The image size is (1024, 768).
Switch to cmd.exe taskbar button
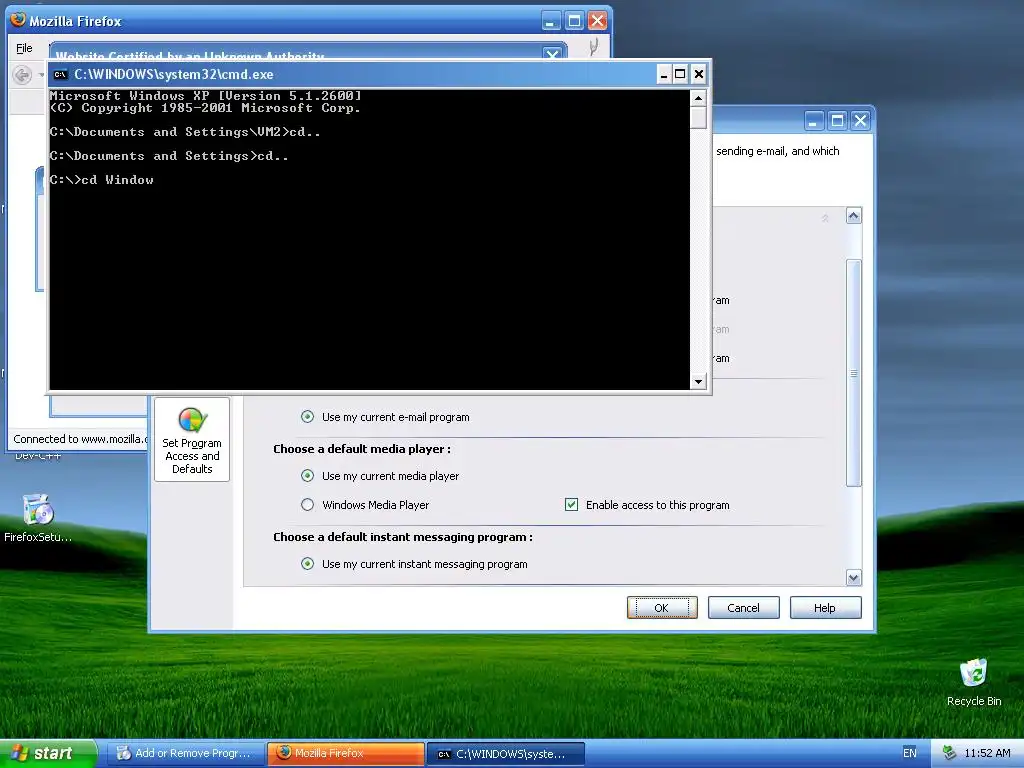(x=505, y=754)
